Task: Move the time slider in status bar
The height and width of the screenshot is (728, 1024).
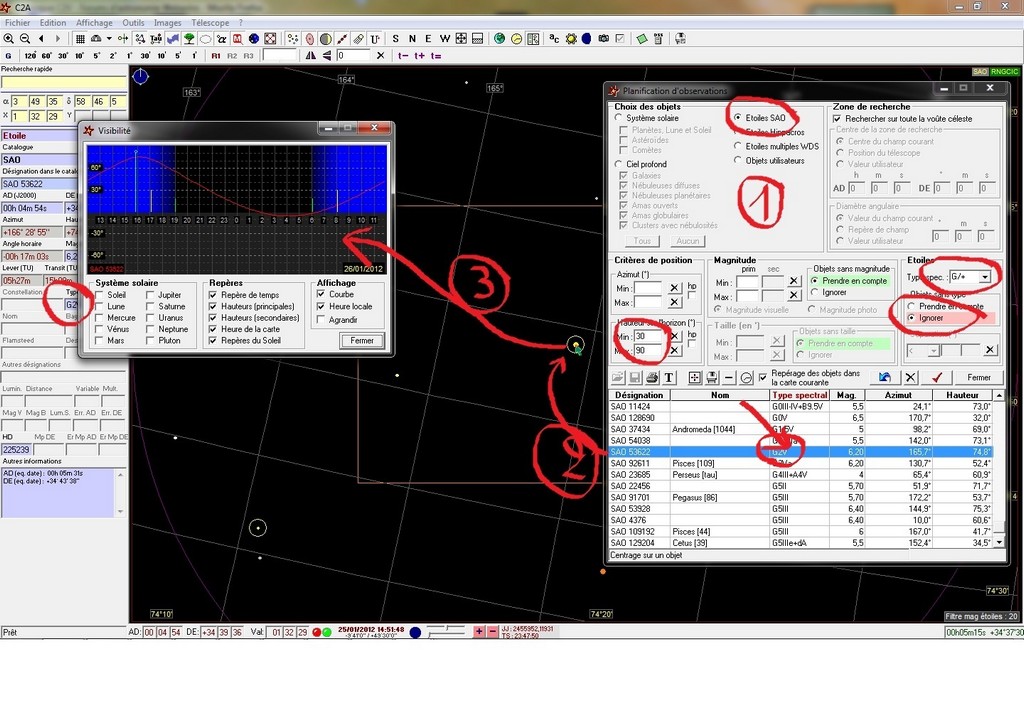Action: tap(447, 631)
